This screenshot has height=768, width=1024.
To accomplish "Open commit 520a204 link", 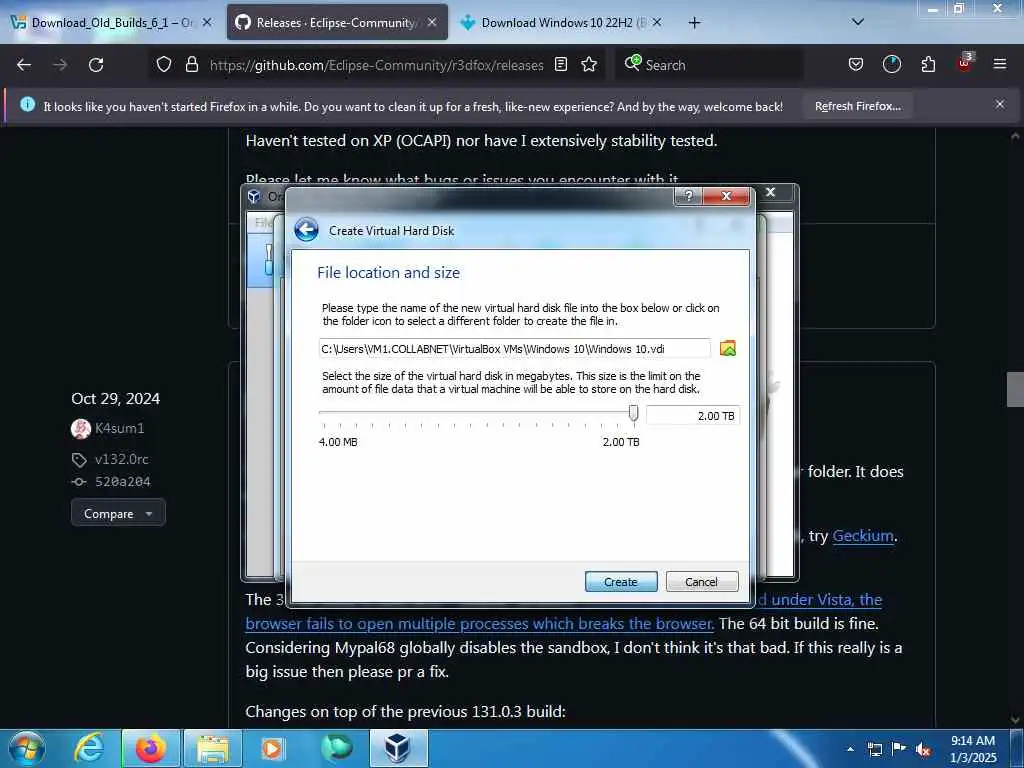I will point(123,482).
